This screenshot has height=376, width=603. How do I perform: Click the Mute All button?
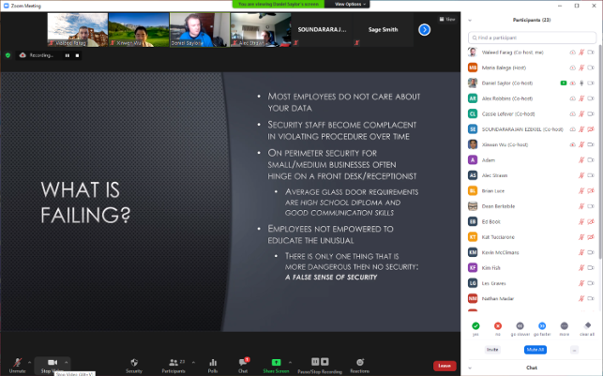click(x=535, y=349)
